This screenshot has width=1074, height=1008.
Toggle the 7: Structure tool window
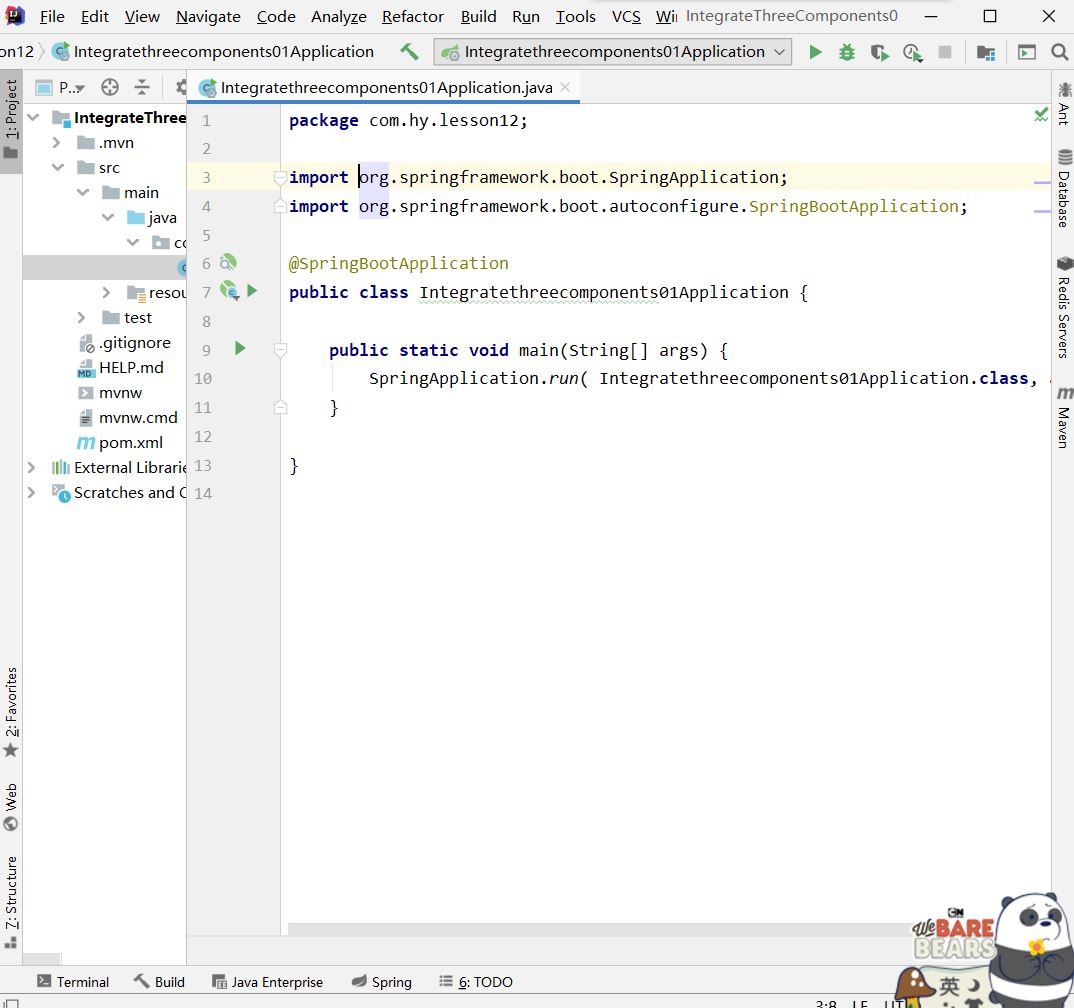11,901
